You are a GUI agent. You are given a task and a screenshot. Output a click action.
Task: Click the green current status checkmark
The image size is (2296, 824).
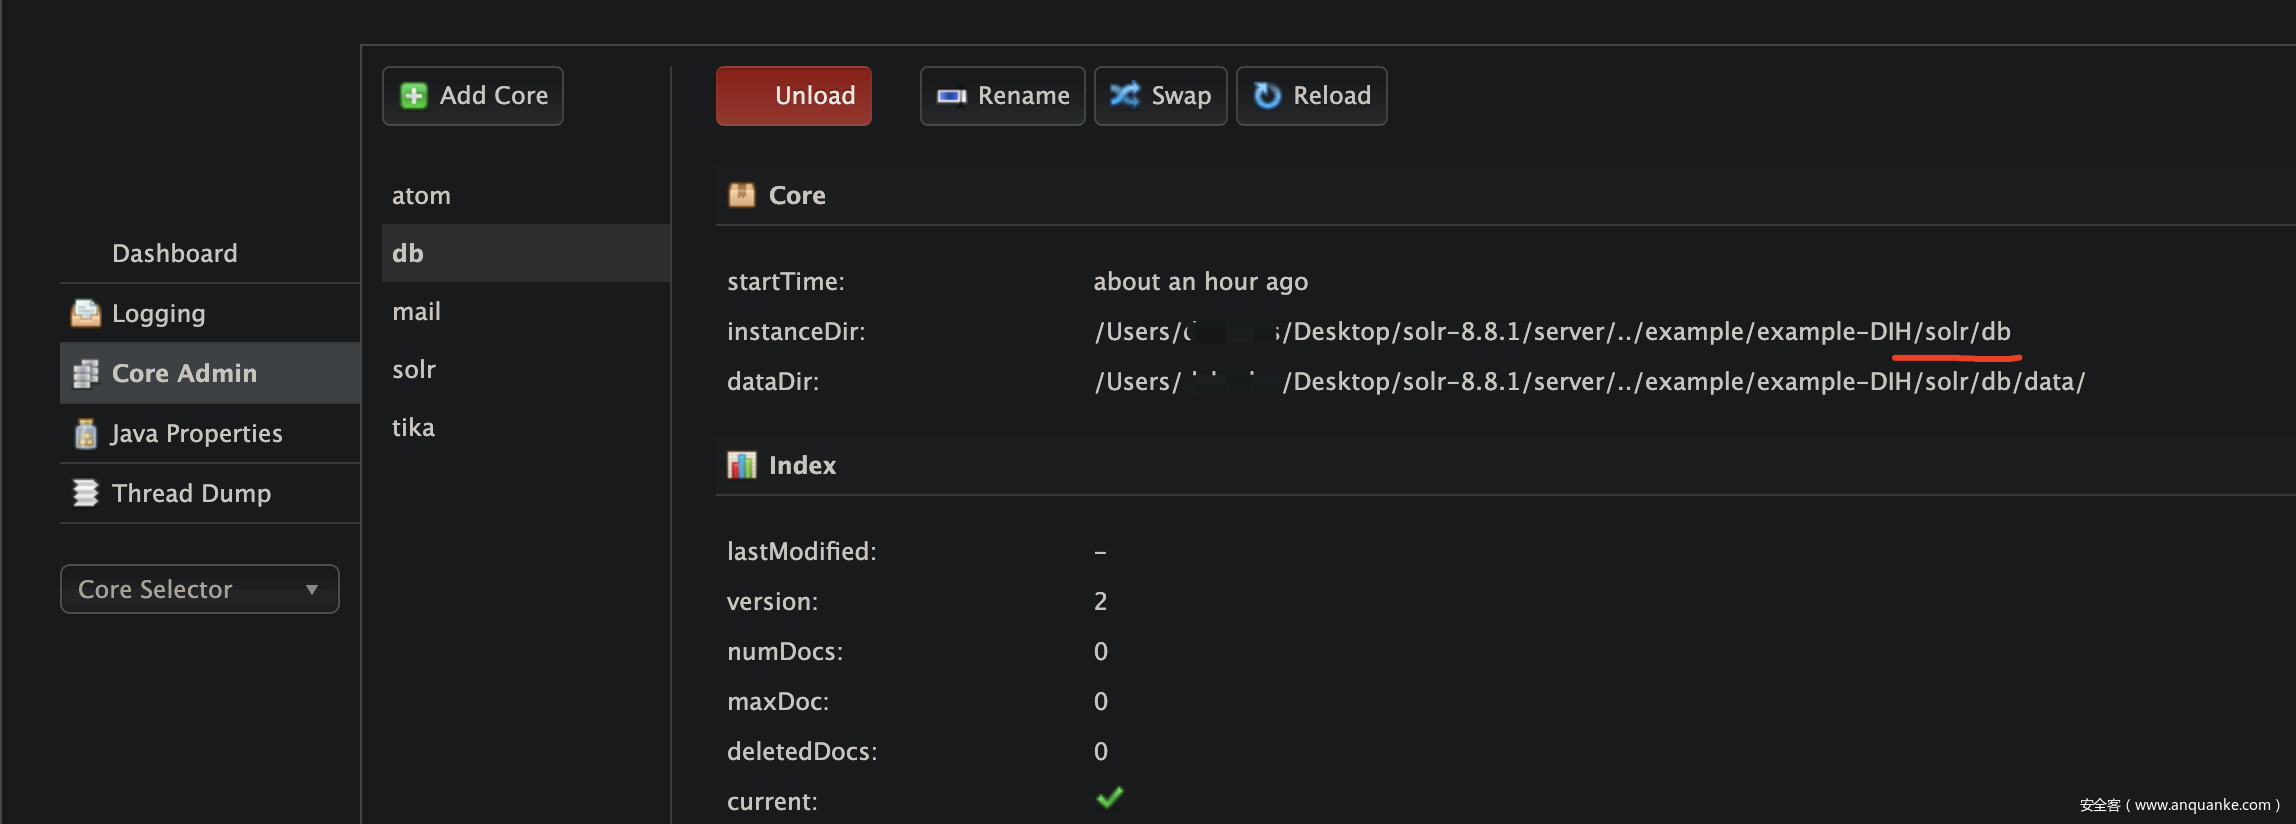click(1109, 798)
